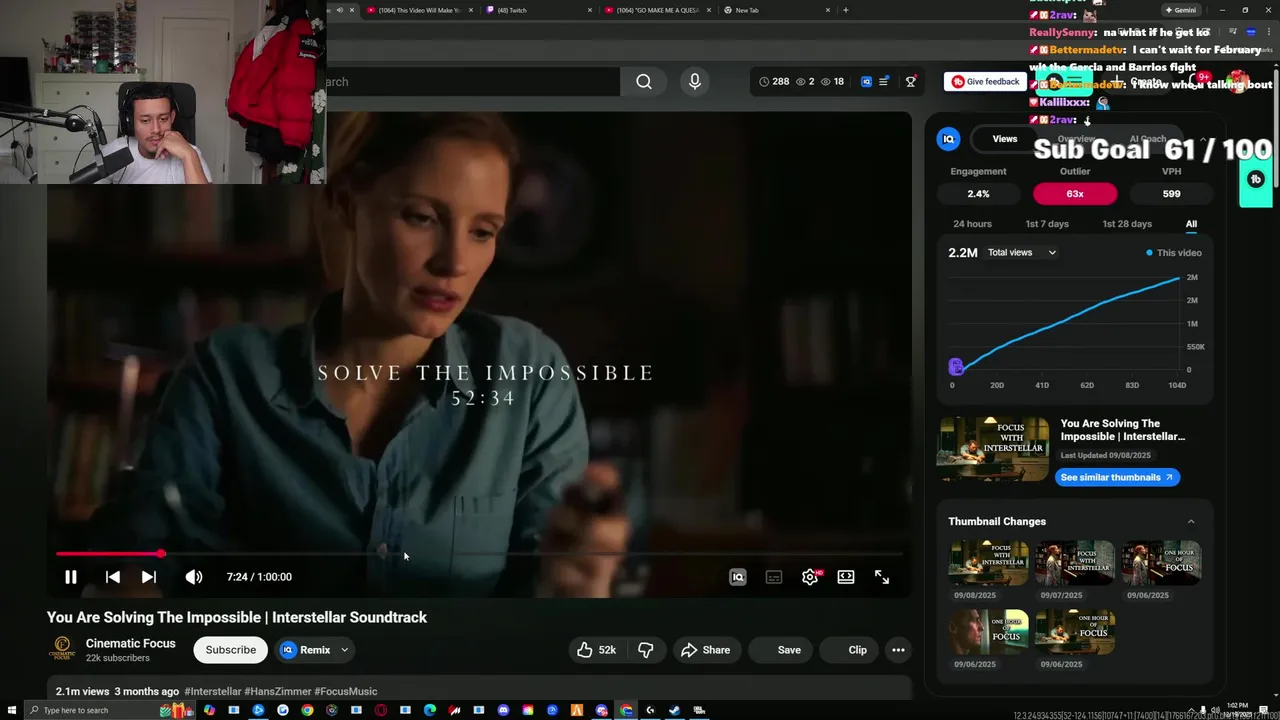This screenshot has height=720, width=1280.
Task: Select the All time range
Action: point(1191,224)
